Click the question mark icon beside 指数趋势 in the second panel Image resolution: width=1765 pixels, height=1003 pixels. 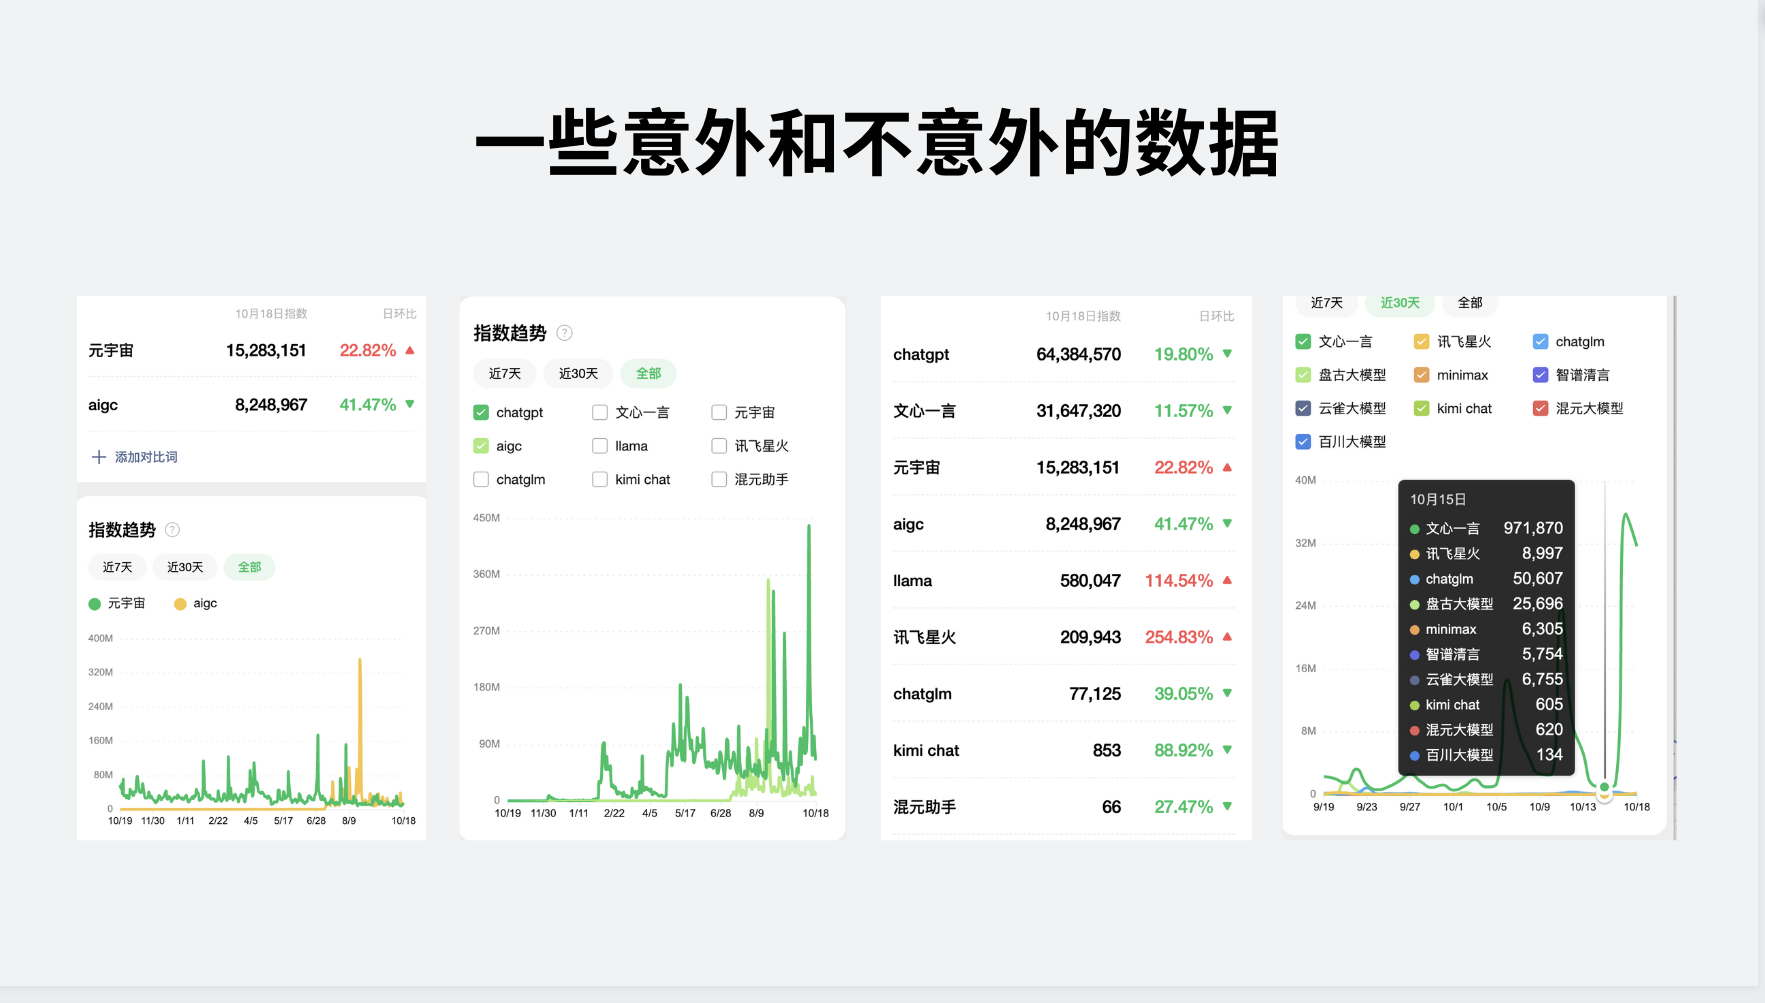click(x=564, y=333)
